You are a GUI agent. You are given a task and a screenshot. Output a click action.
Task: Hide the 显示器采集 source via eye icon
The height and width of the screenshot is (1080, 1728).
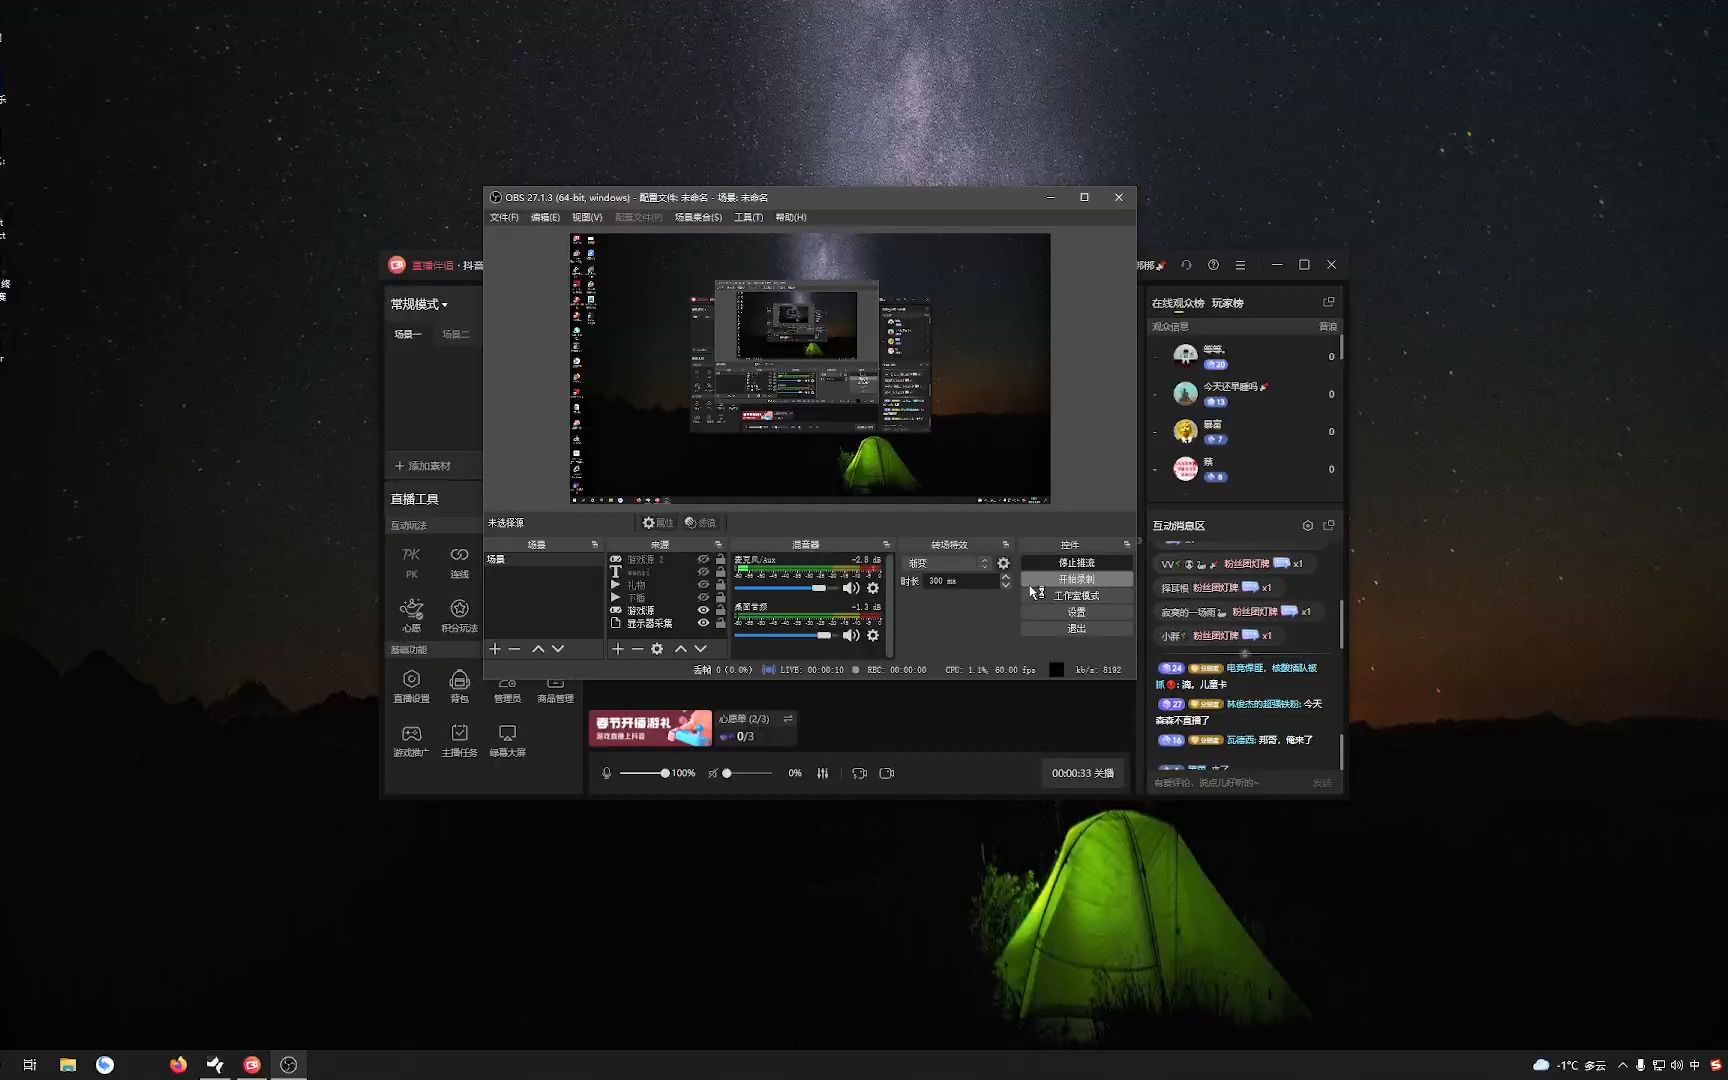(703, 623)
